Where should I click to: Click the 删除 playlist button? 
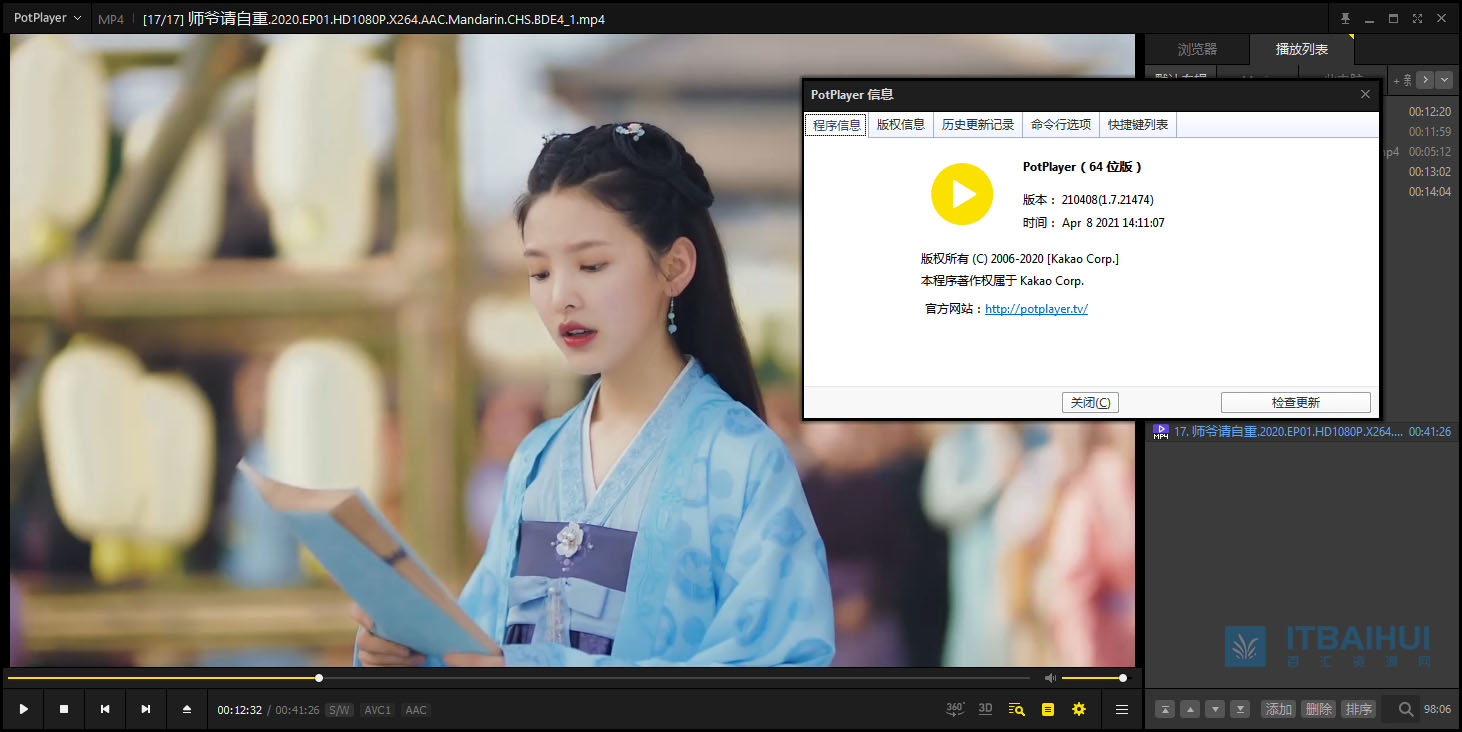pyautogui.click(x=1318, y=709)
